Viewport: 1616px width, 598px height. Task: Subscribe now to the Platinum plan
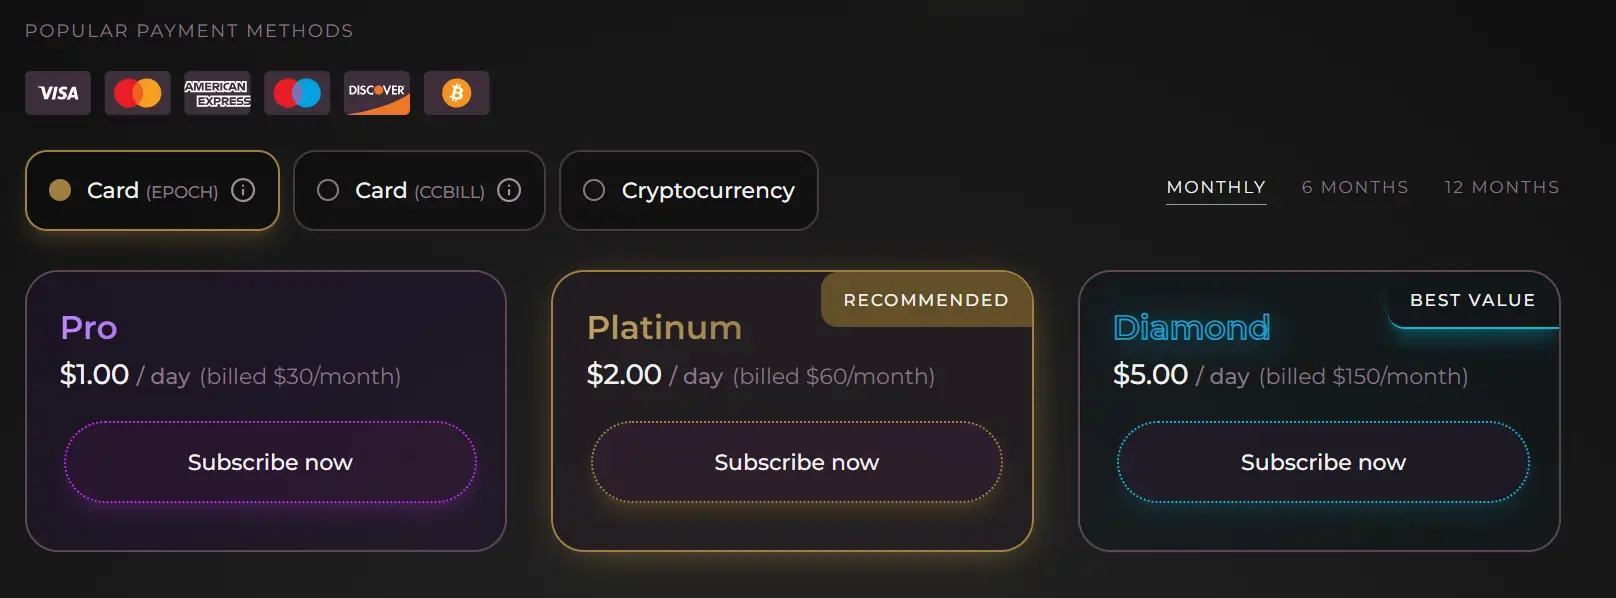coord(795,462)
